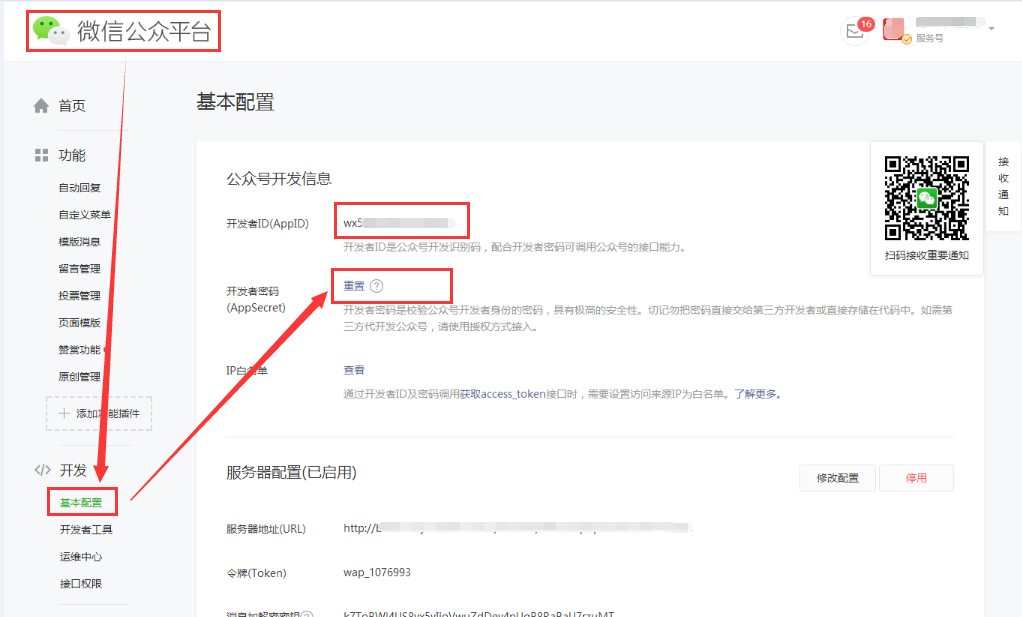Viewport: 1022px width, 617px height.
Task: Click the AppID value starting with wx5
Action: [x=400, y=223]
